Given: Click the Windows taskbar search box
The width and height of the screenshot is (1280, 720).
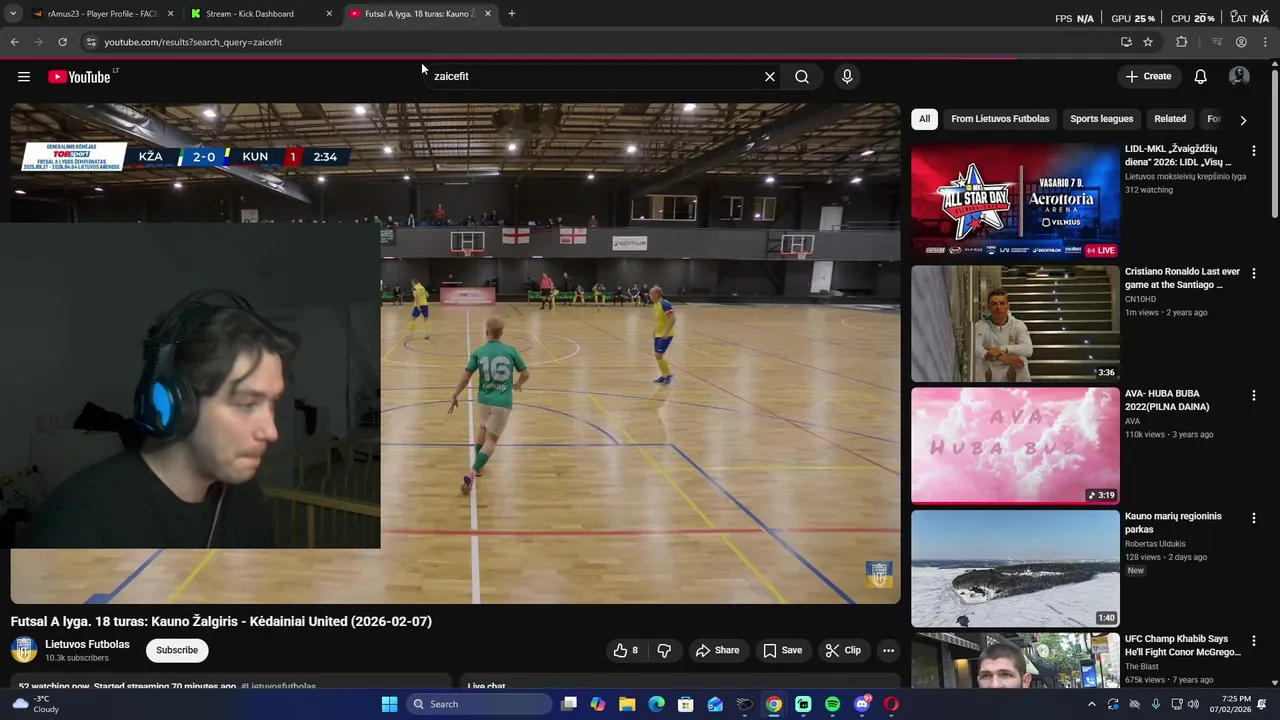Looking at the screenshot, I should tap(479, 704).
